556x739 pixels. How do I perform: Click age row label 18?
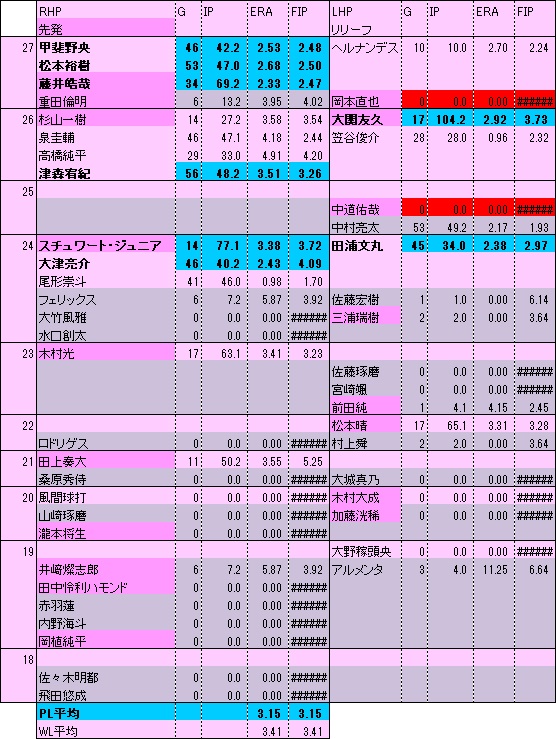click(x=28, y=659)
